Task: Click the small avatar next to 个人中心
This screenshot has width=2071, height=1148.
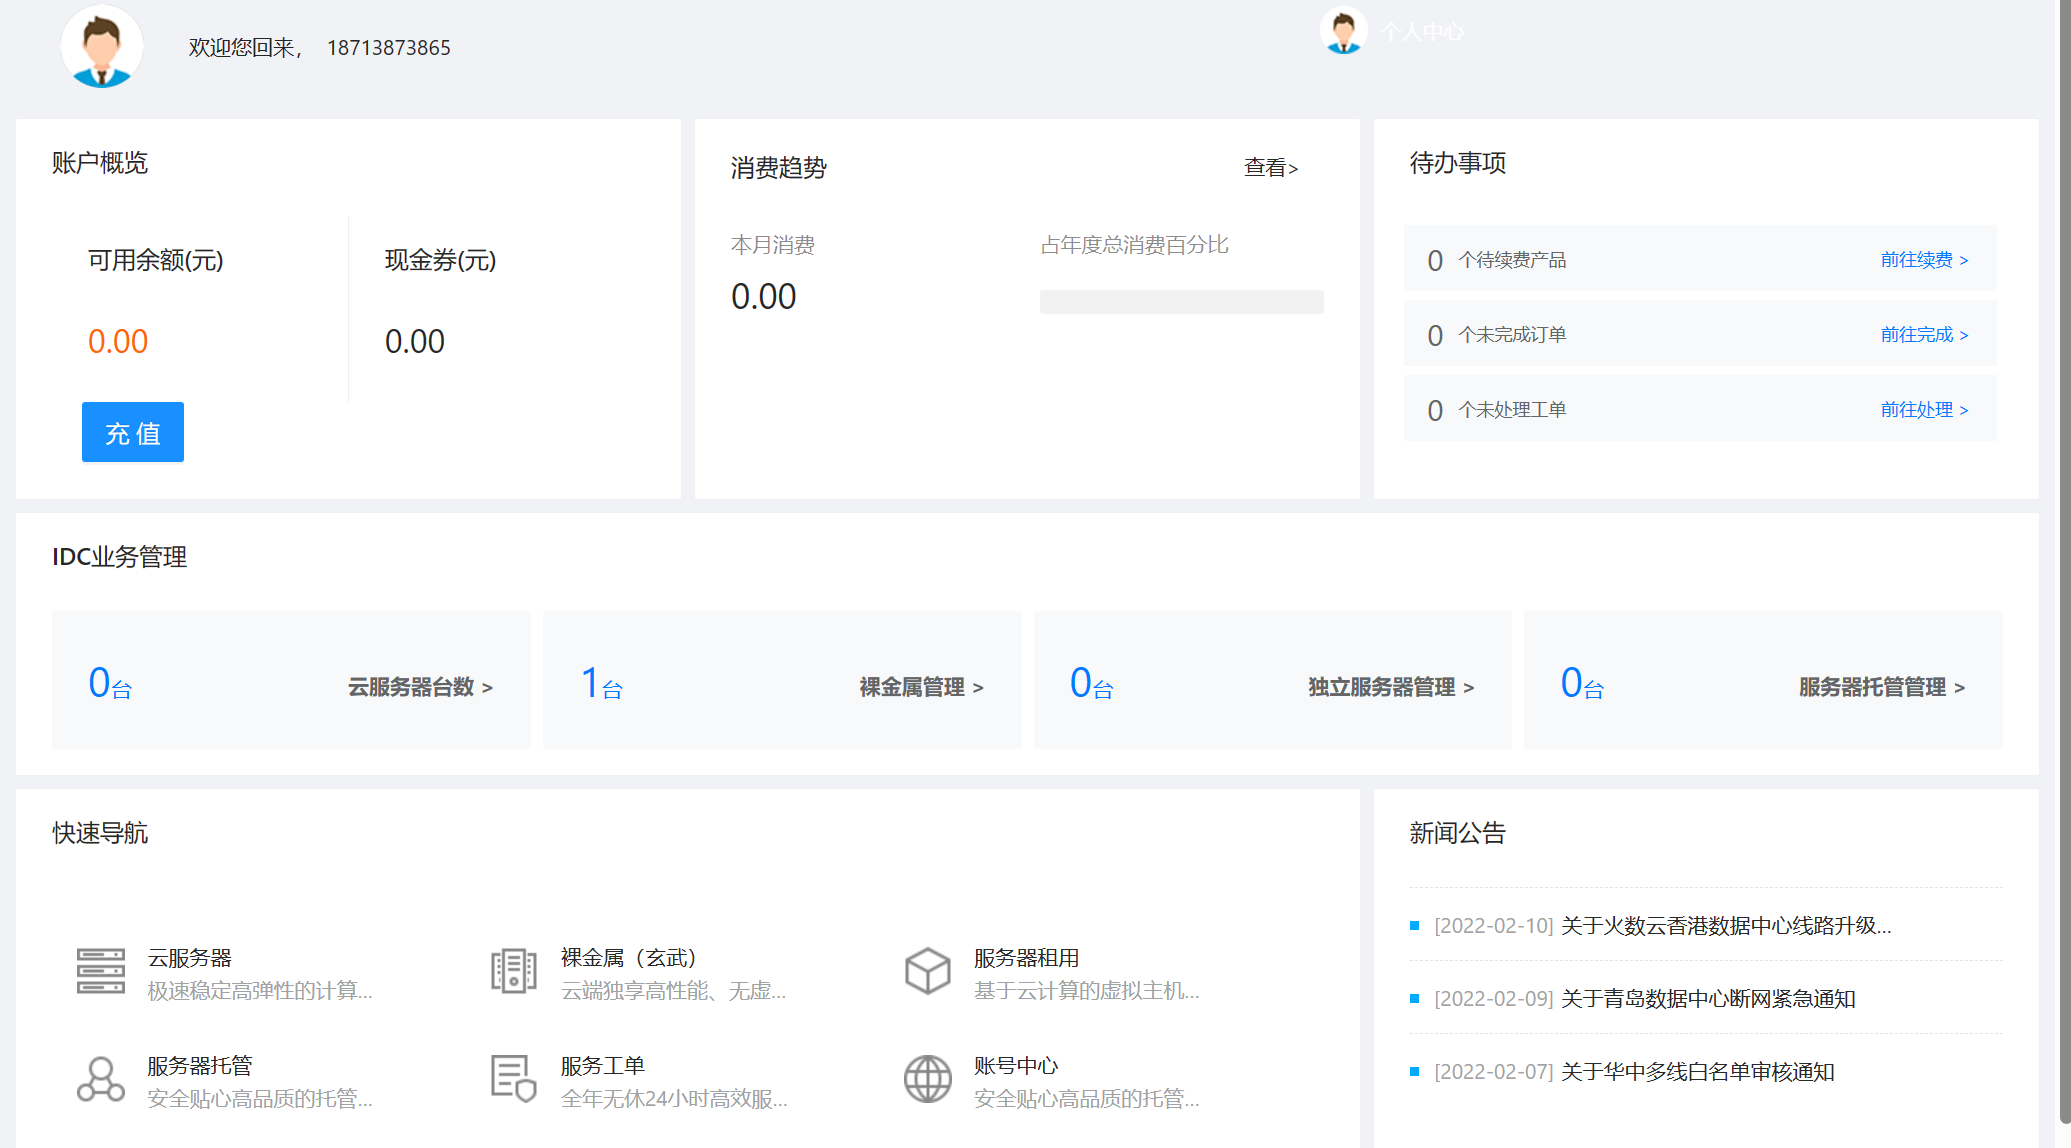Action: click(1343, 31)
